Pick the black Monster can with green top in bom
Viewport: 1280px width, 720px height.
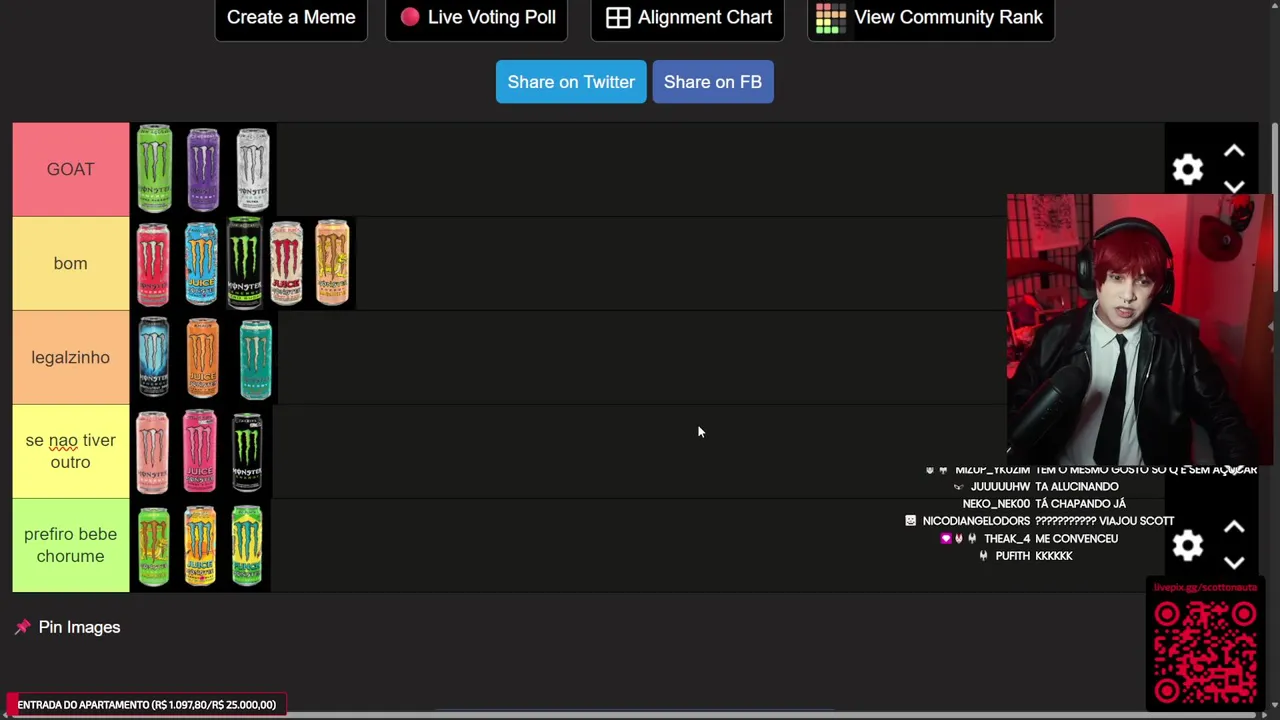[x=244, y=263]
